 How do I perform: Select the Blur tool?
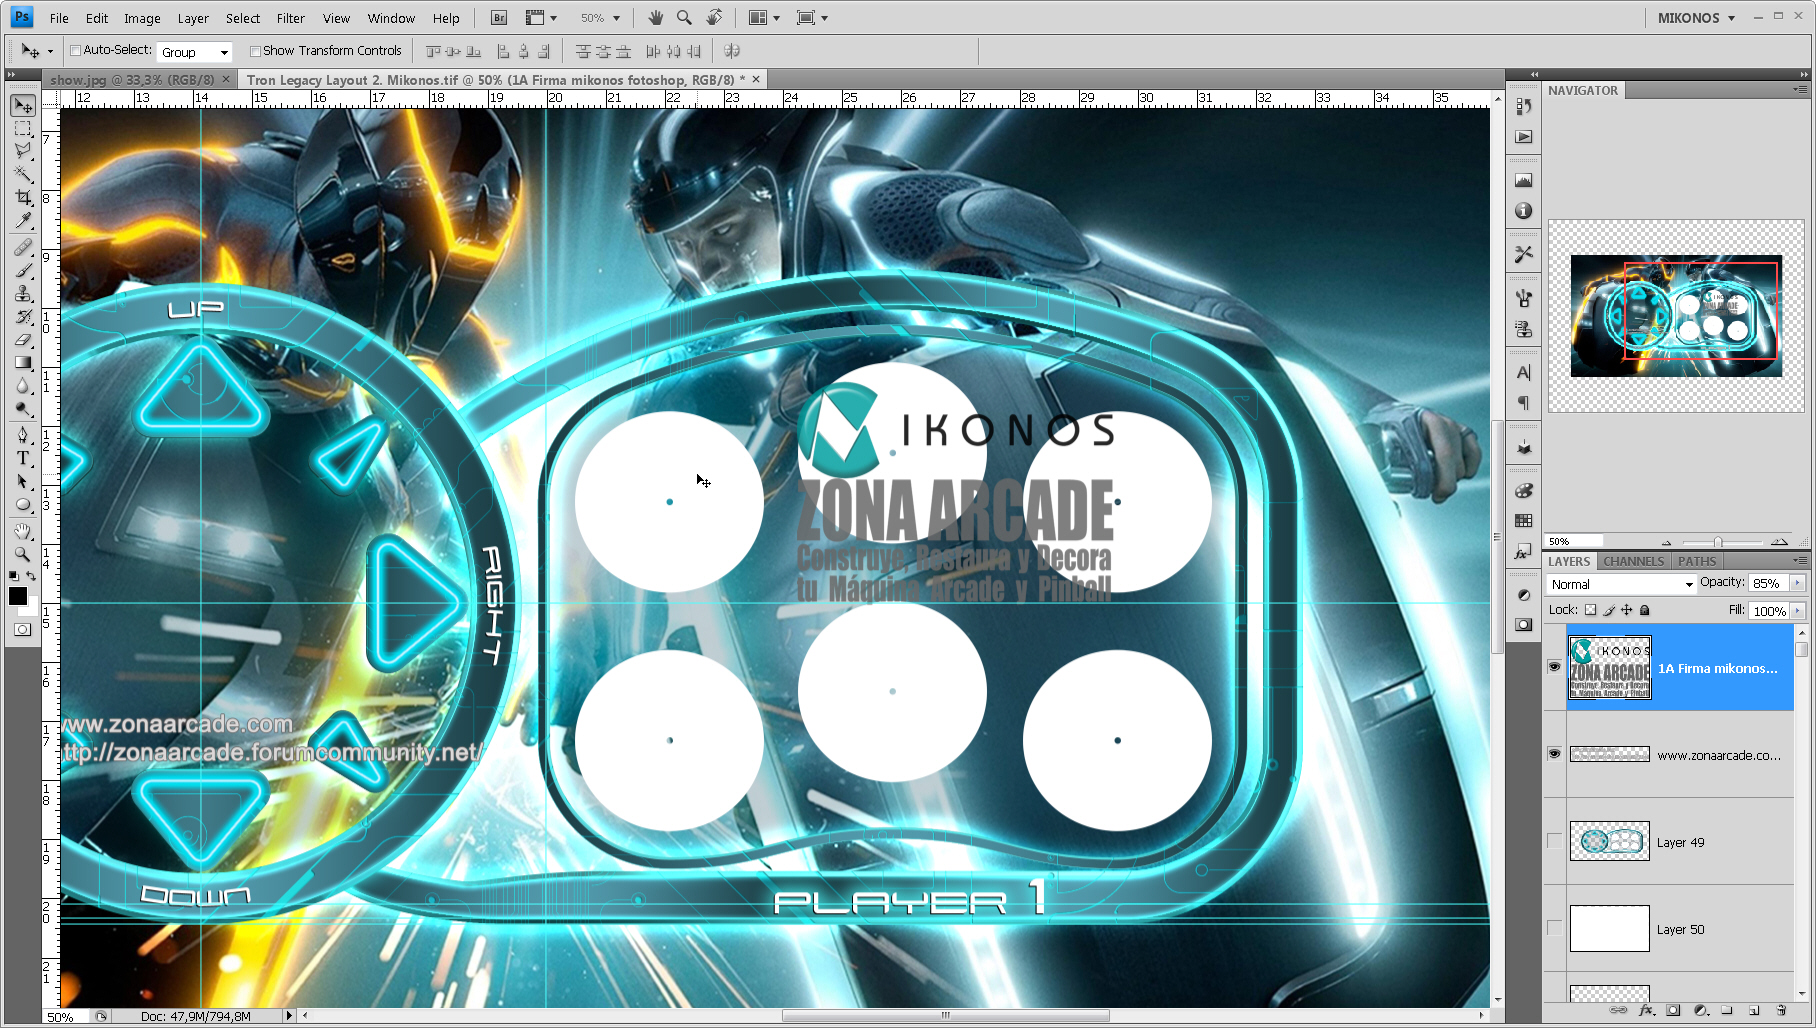(23, 386)
